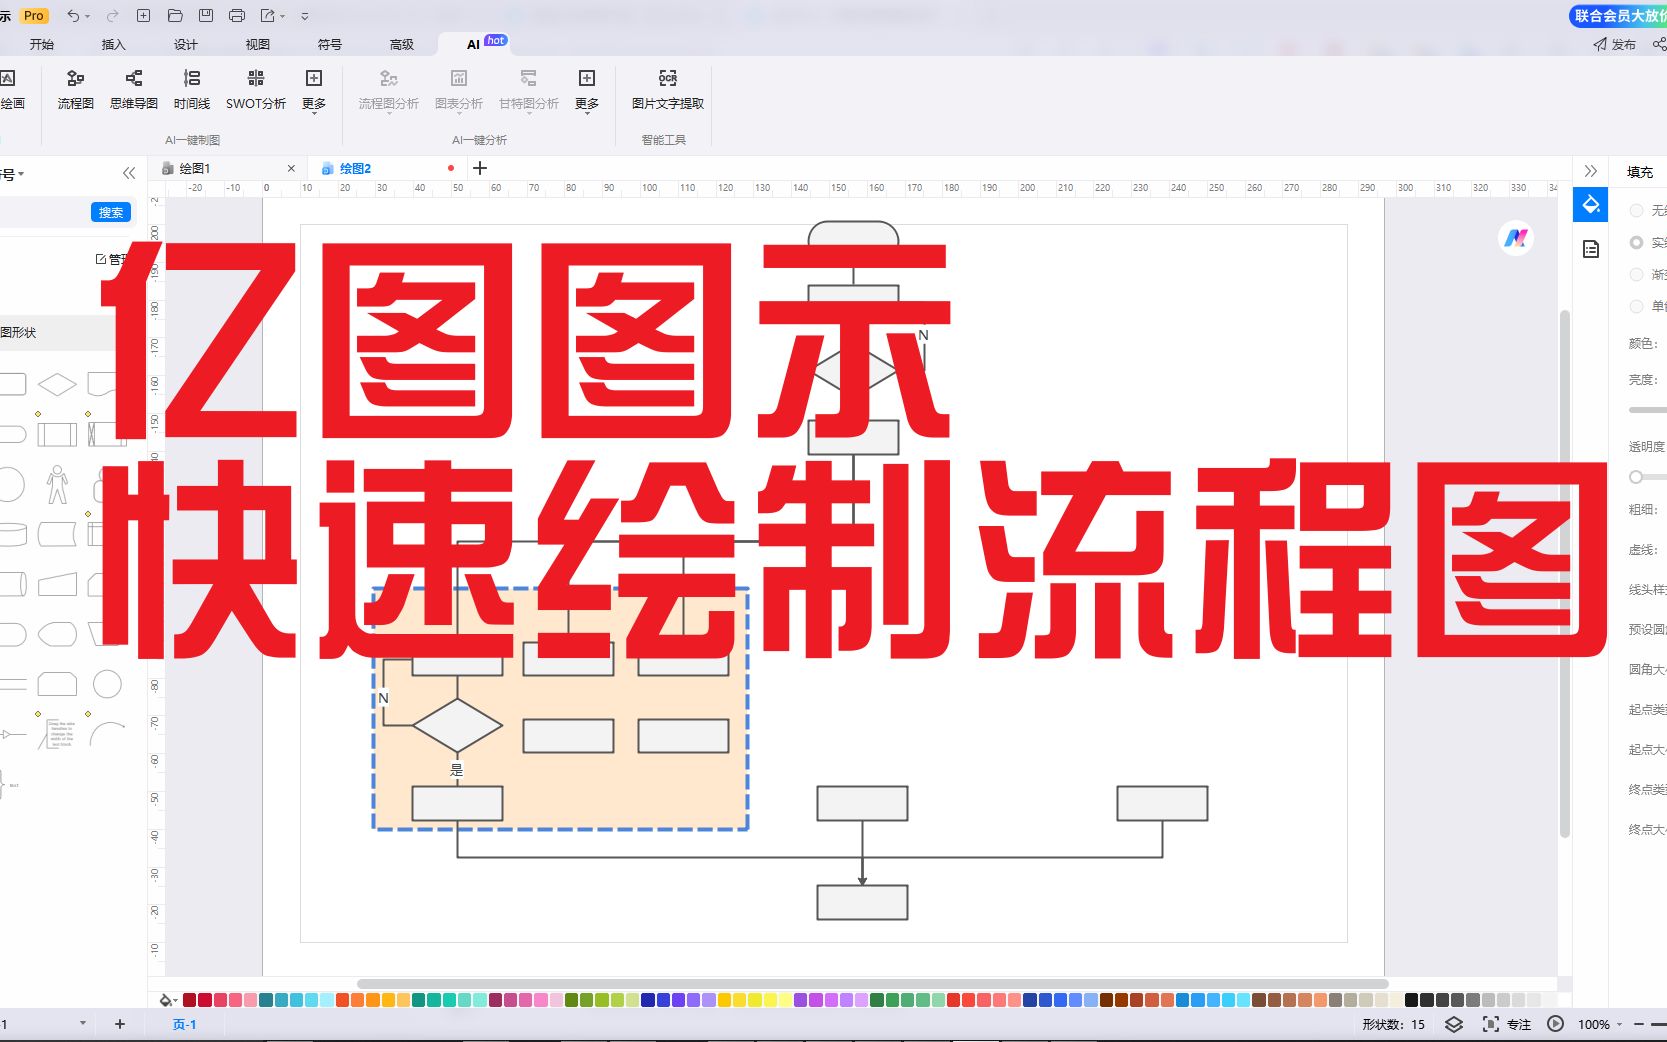Click the 联合会员大放价 promo button

click(x=1618, y=16)
